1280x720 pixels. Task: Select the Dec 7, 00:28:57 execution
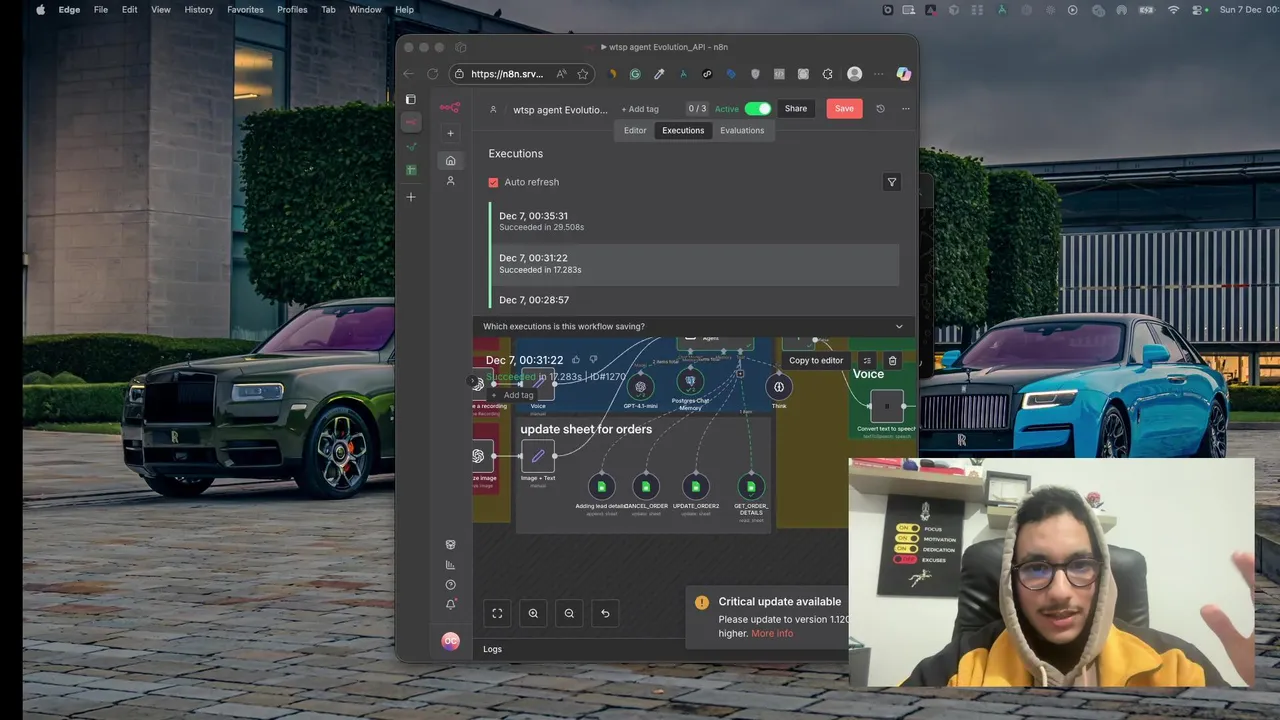[694, 300]
